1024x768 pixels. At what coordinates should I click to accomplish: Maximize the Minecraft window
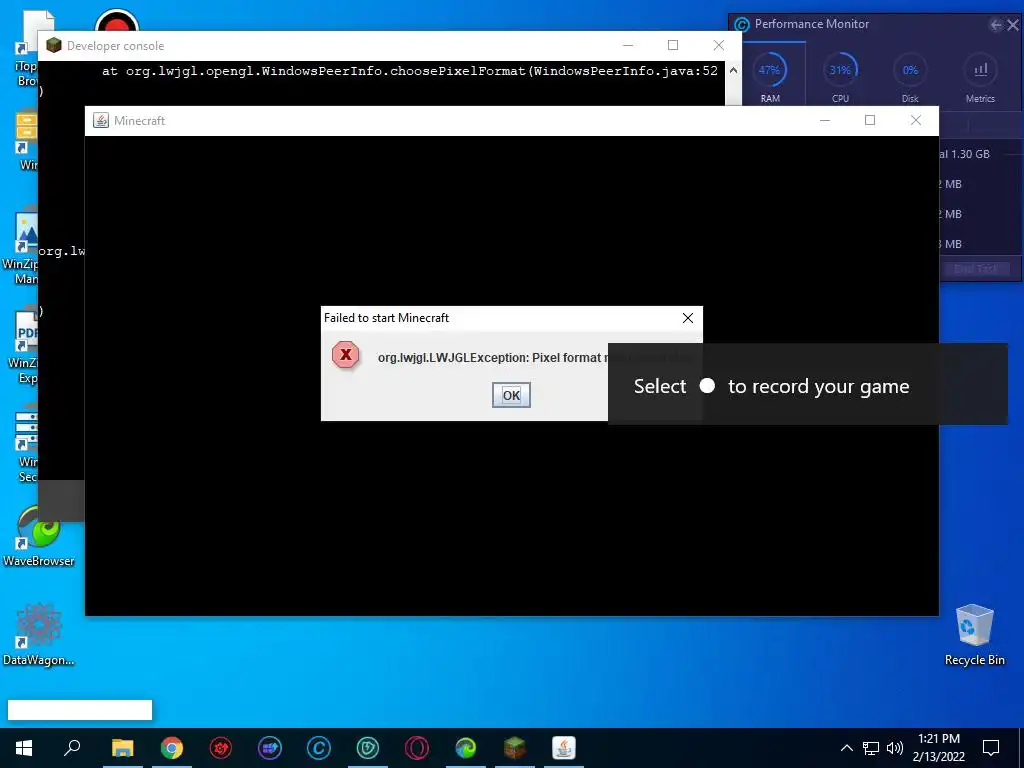870,120
